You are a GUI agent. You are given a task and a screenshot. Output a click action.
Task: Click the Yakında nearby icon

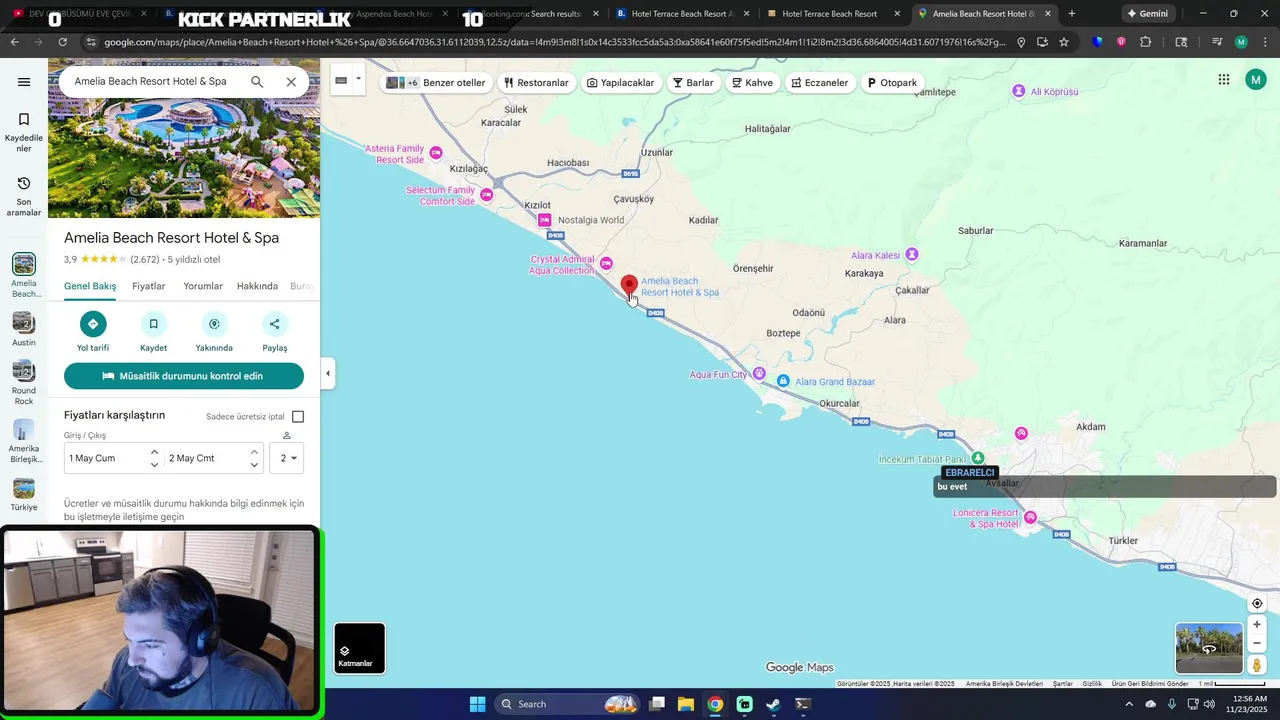[x=214, y=323]
